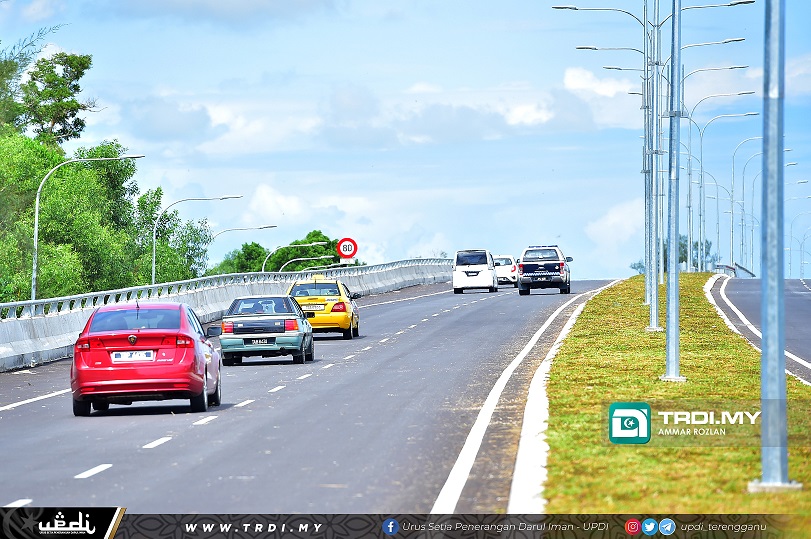The height and width of the screenshot is (539, 811).
Task: Open the WWW.TRDI.MY link
Action: [253, 527]
